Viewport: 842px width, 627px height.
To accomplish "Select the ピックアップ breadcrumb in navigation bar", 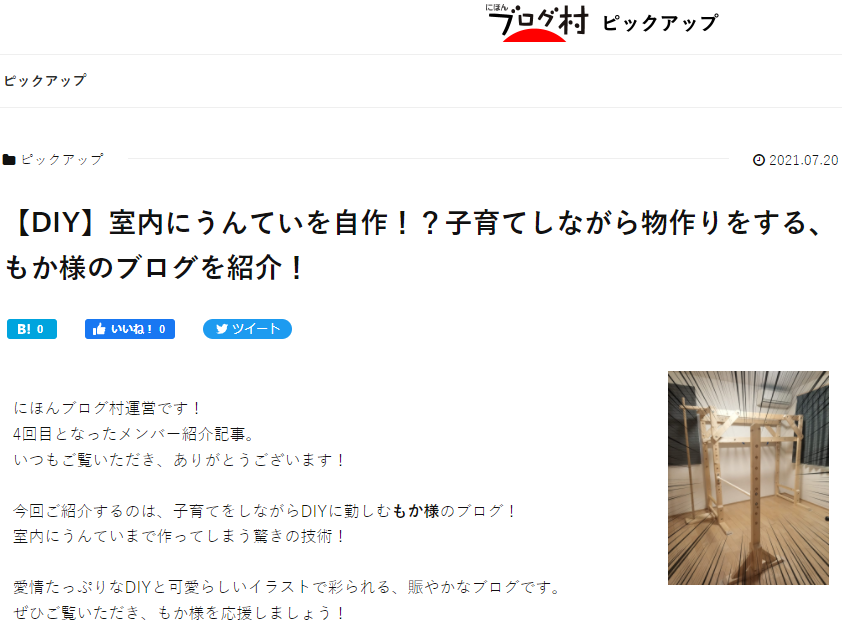I will click(x=45, y=81).
